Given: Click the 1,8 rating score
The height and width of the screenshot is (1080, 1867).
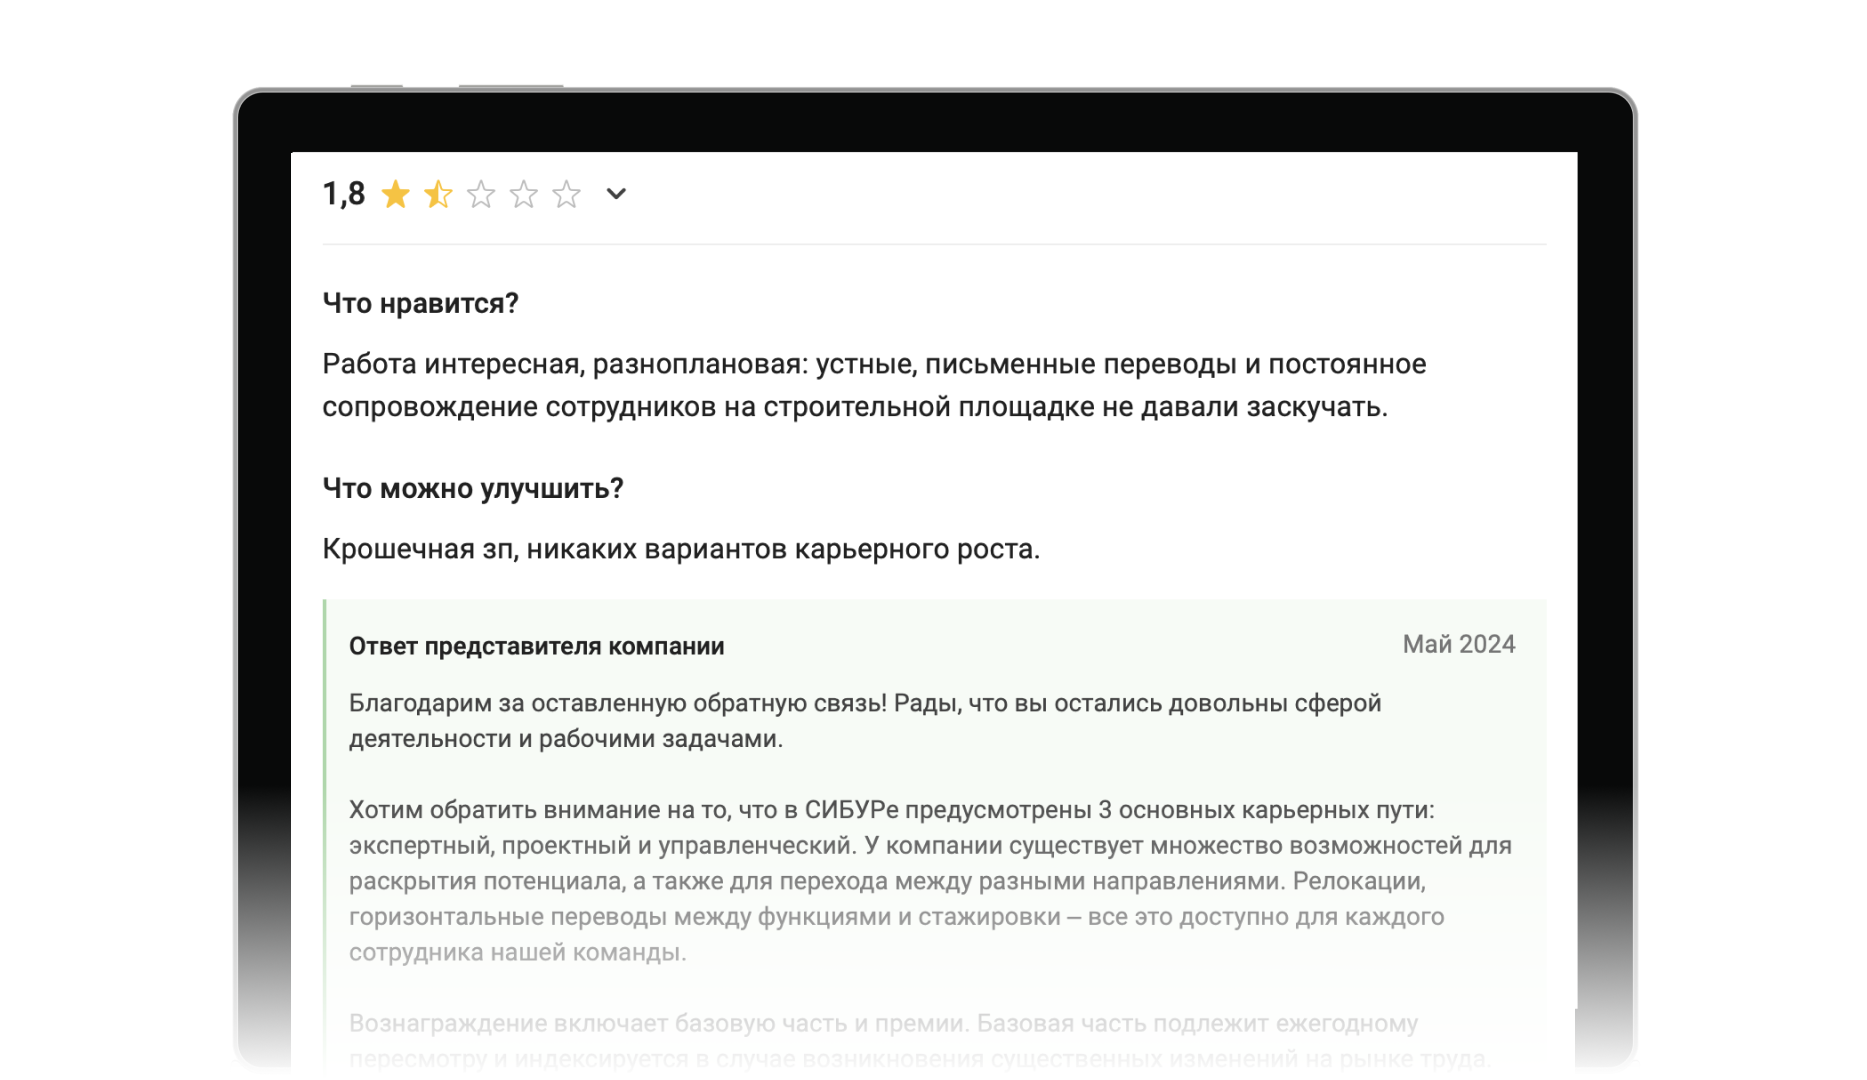Looking at the screenshot, I should point(344,194).
